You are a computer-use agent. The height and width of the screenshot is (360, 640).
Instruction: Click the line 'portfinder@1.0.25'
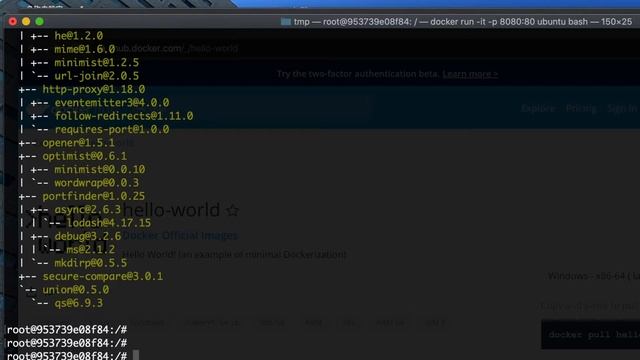click(x=94, y=196)
